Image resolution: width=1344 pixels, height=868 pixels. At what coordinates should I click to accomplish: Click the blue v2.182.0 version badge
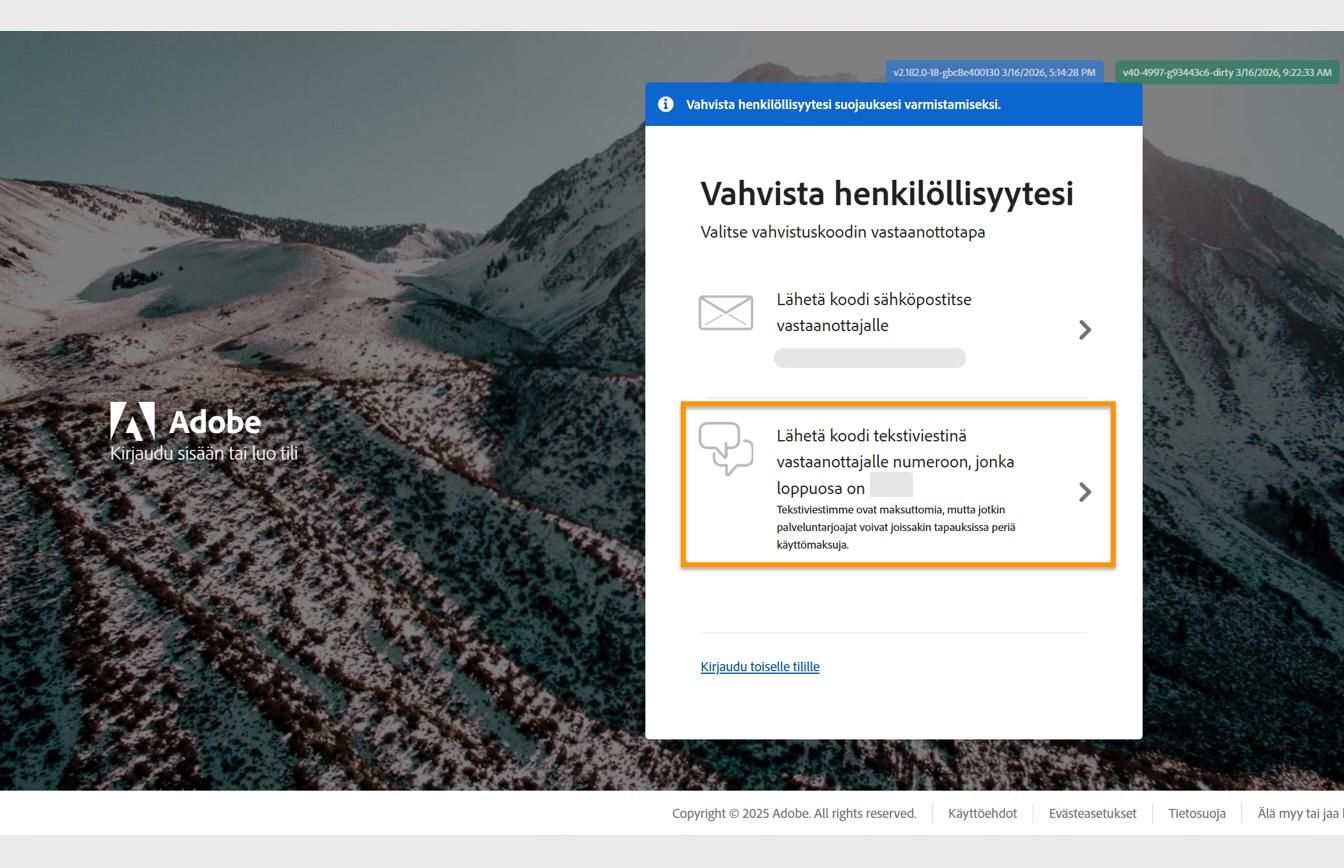[994, 72]
